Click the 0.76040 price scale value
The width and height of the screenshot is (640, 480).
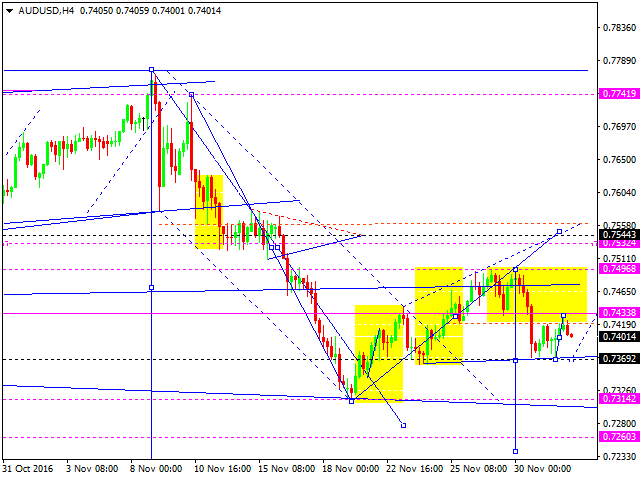(x=619, y=192)
